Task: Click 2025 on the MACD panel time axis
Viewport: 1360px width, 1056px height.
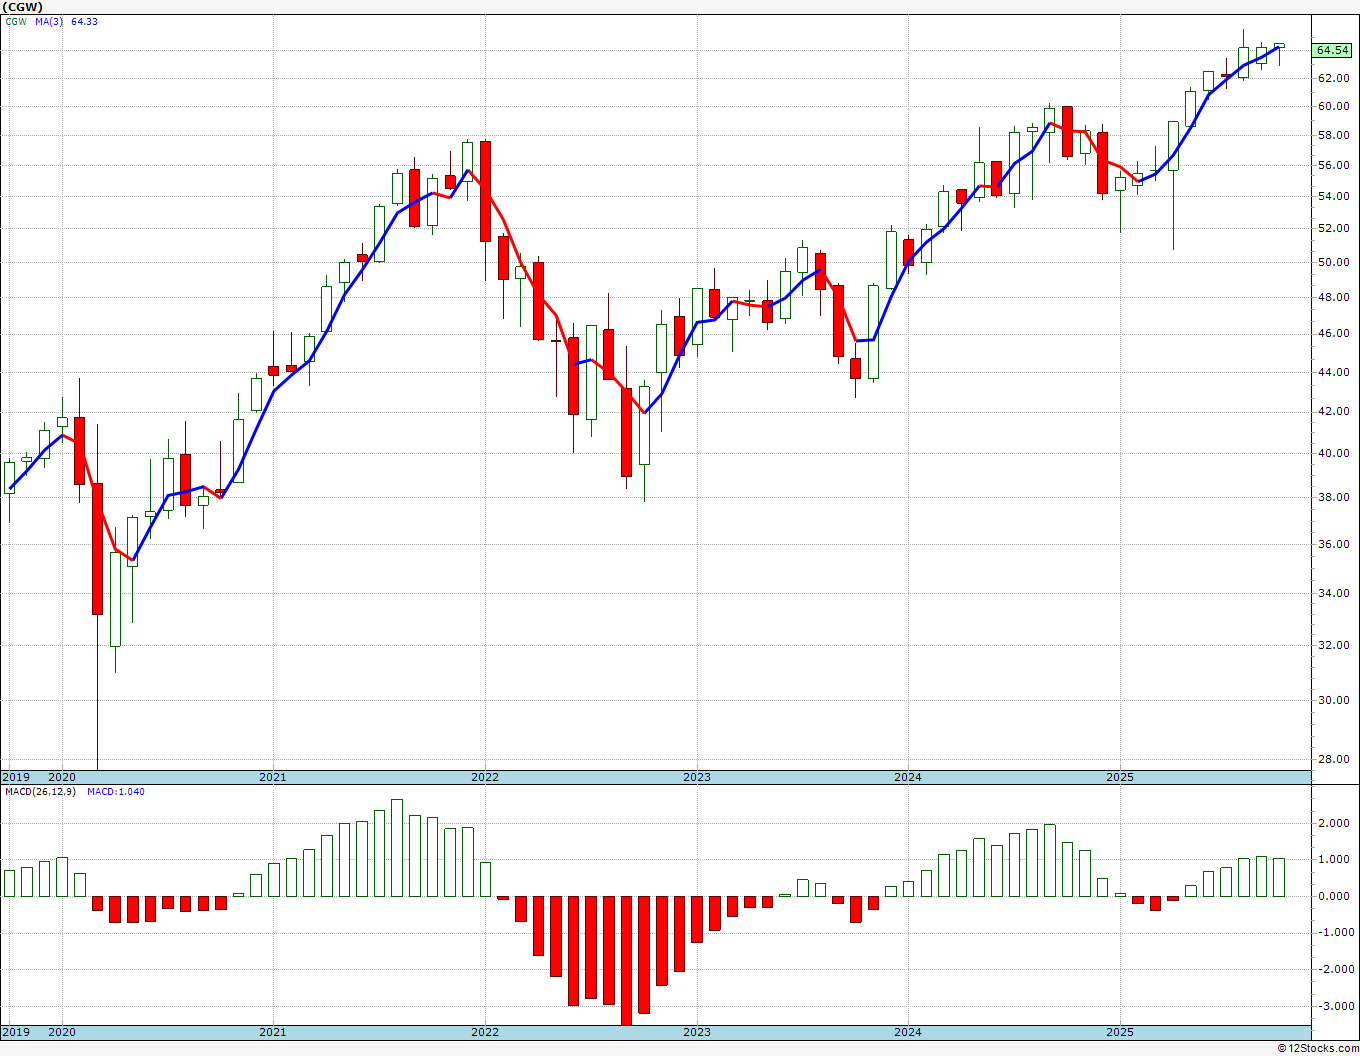Action: pyautogui.click(x=1120, y=1032)
